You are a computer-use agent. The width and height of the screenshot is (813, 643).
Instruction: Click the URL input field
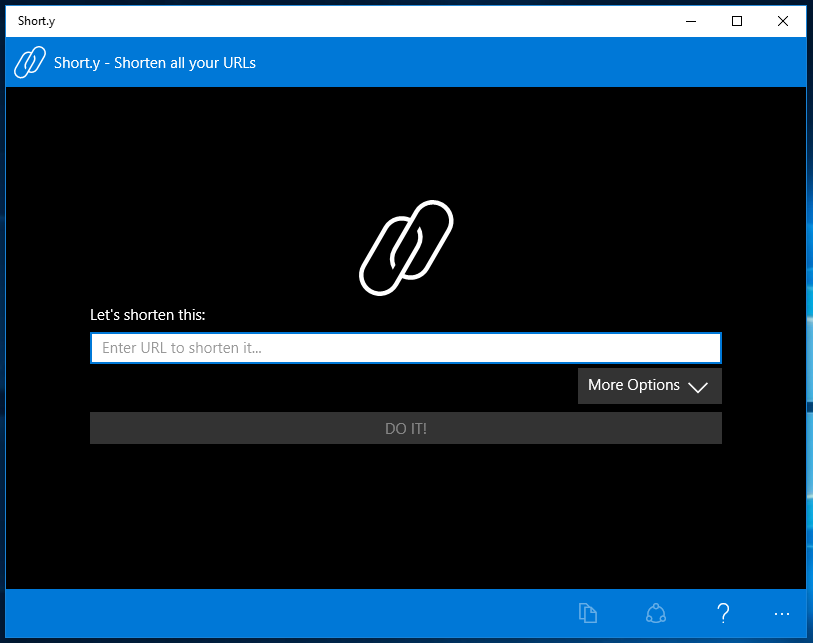pos(405,348)
